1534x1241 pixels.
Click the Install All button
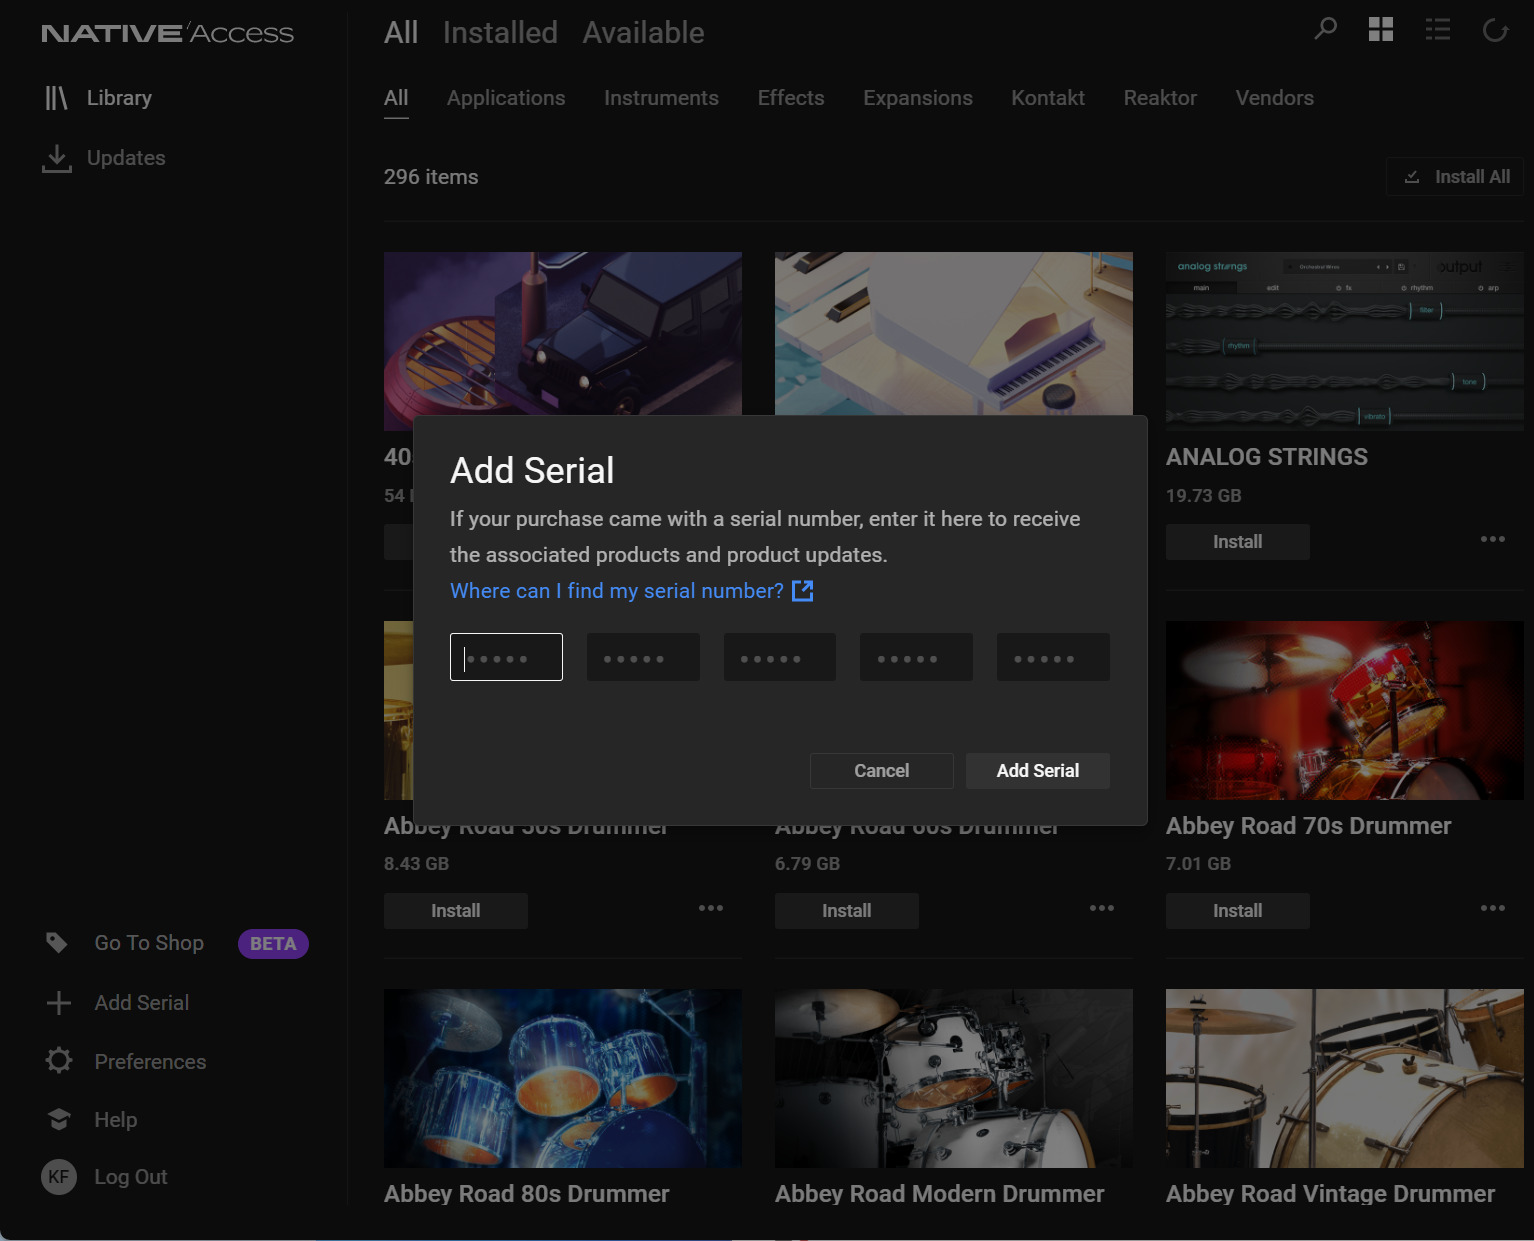pos(1455,176)
